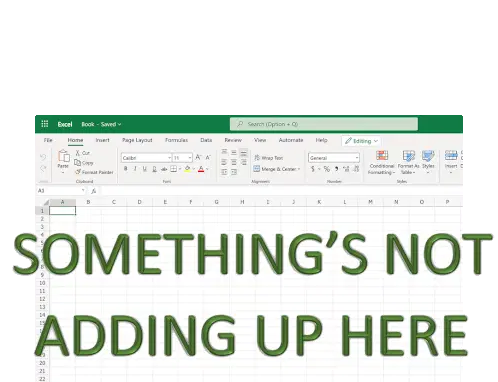This screenshot has height=382, width=498.
Task: Switch to the Automate tab
Action: (x=291, y=140)
